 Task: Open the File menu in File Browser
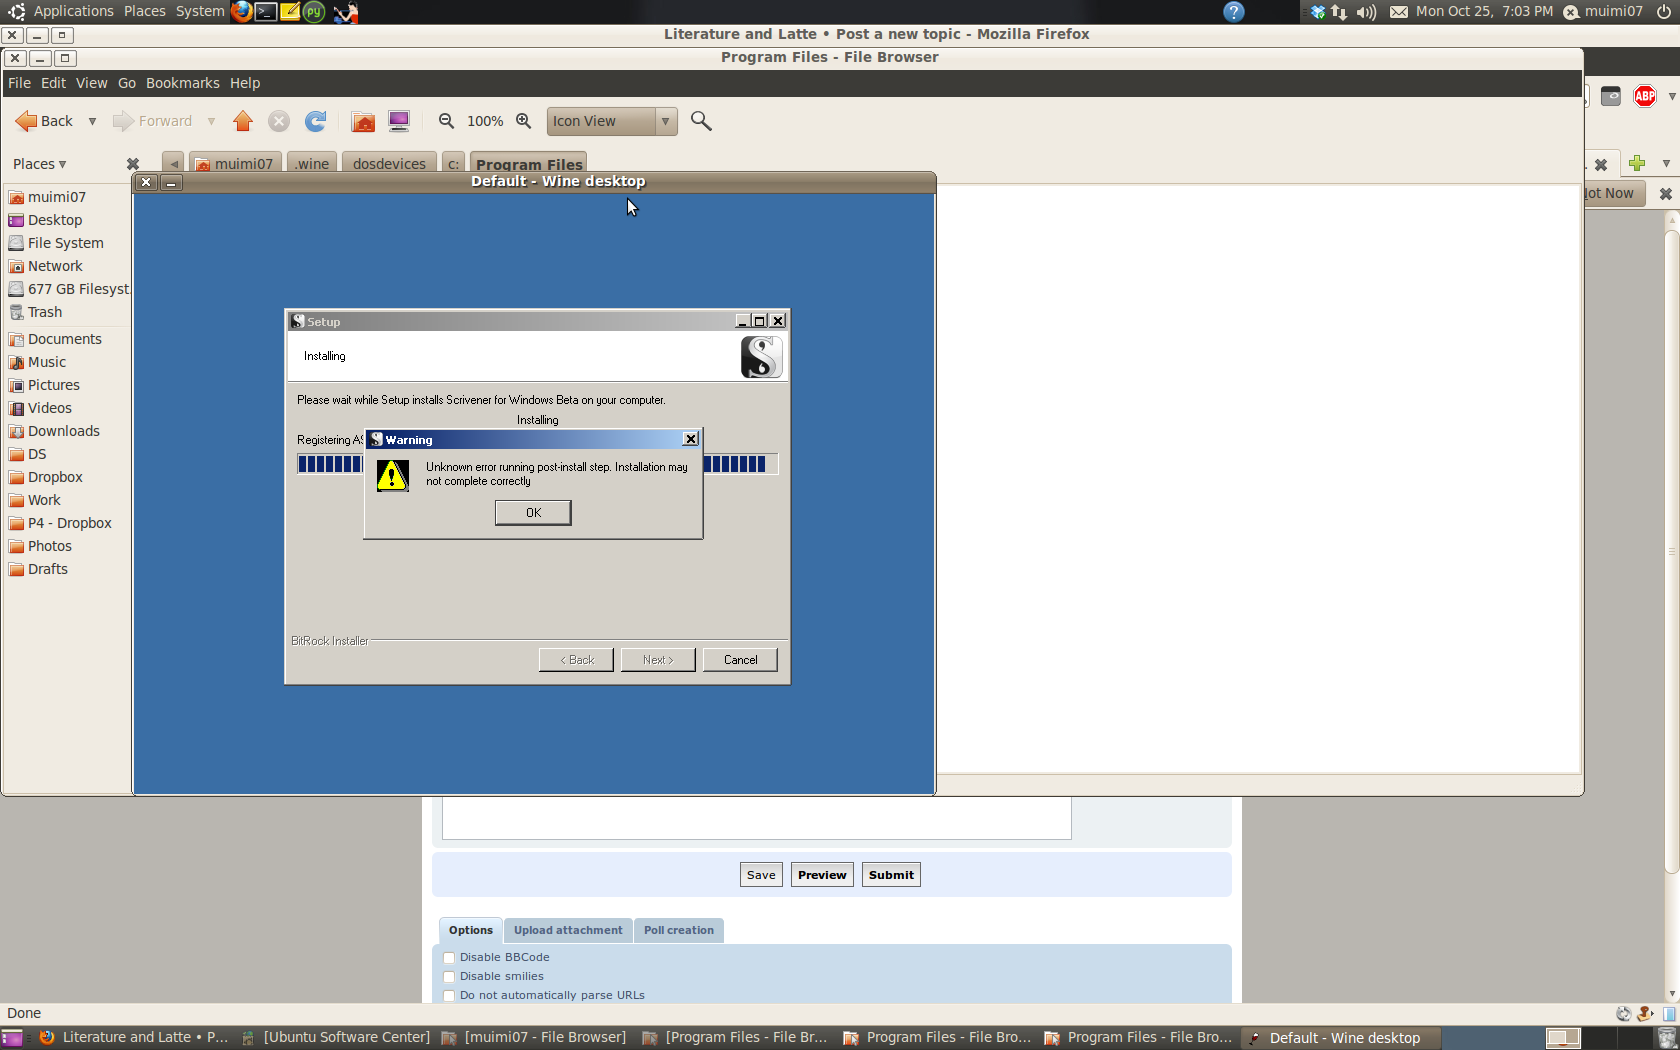pyautogui.click(x=19, y=83)
